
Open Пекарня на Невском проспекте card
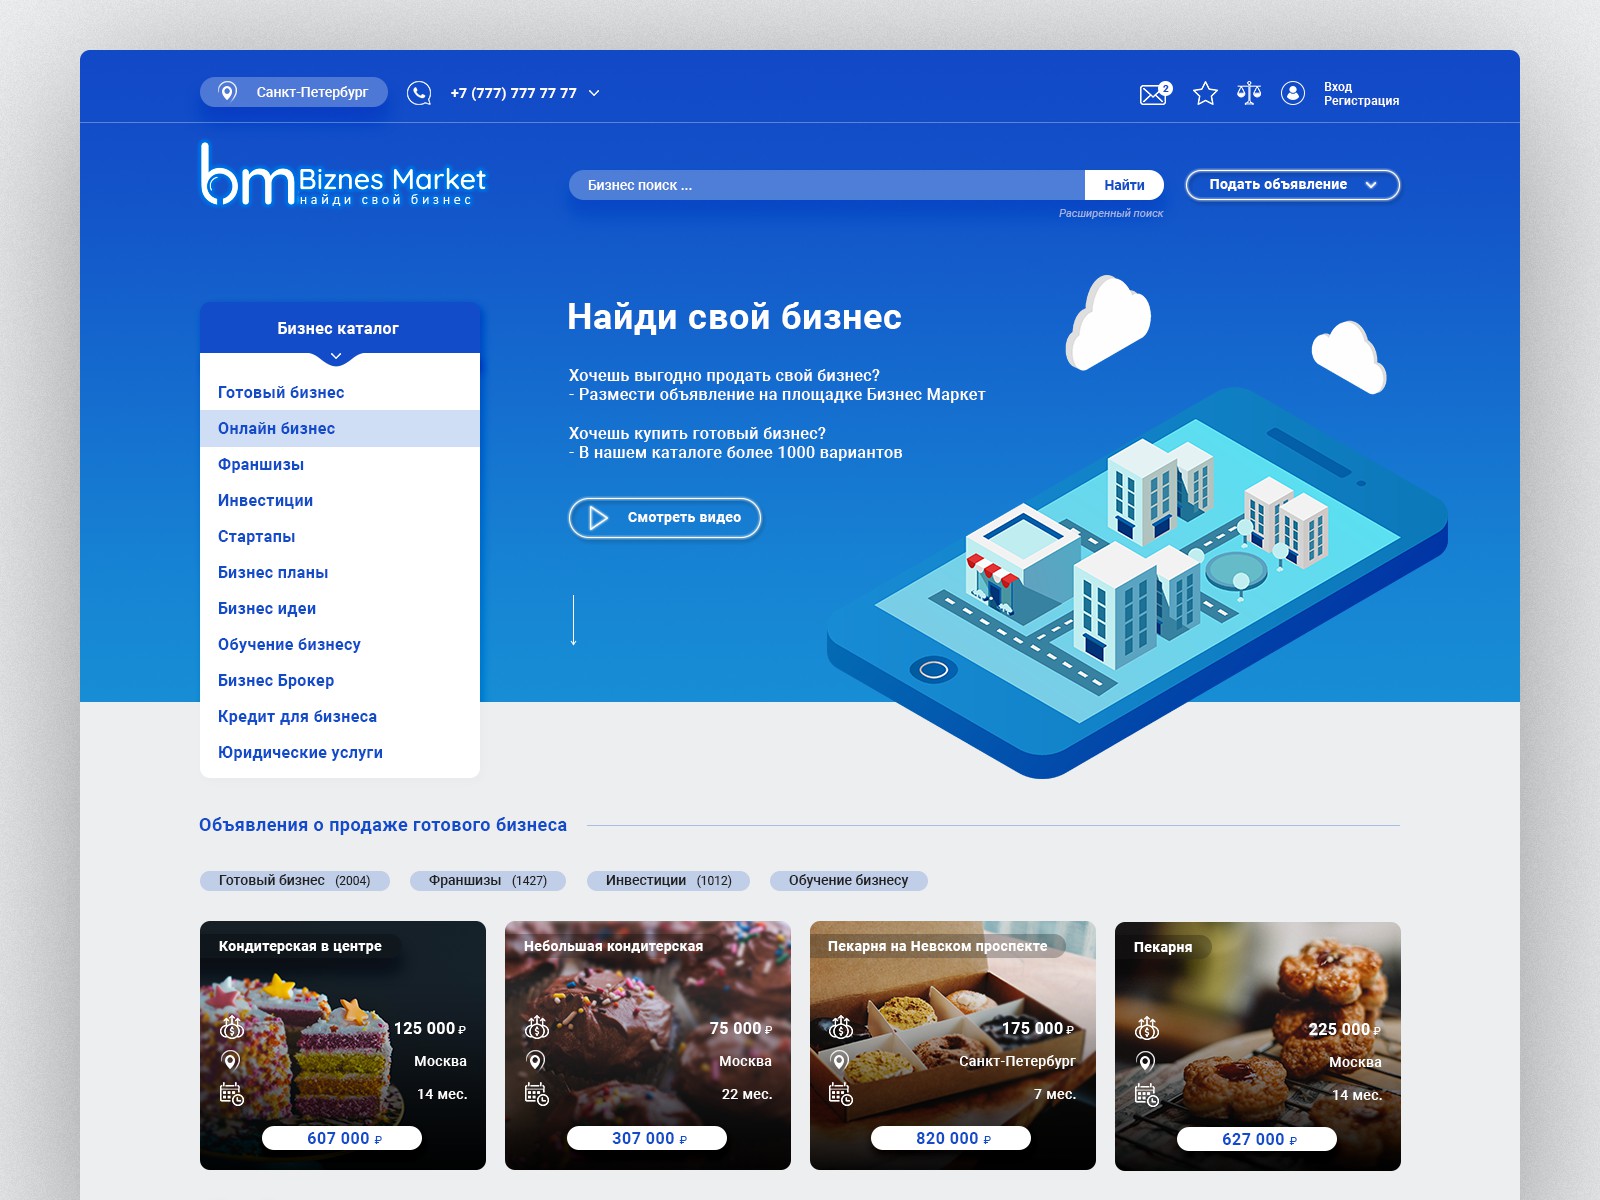953,1045
